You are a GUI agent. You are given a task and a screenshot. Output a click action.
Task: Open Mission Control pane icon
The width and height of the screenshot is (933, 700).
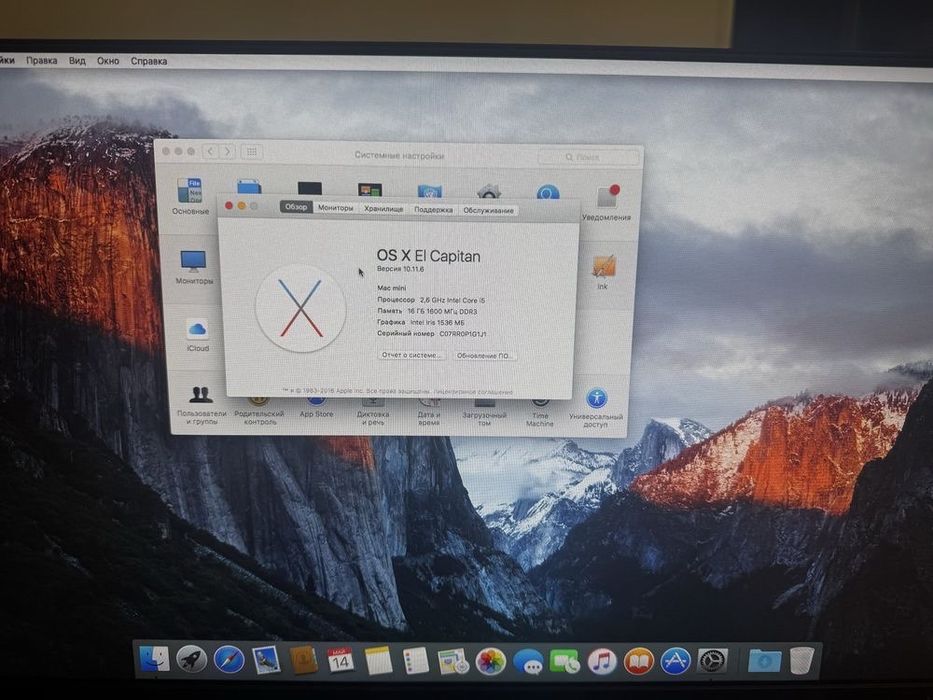coord(370,190)
